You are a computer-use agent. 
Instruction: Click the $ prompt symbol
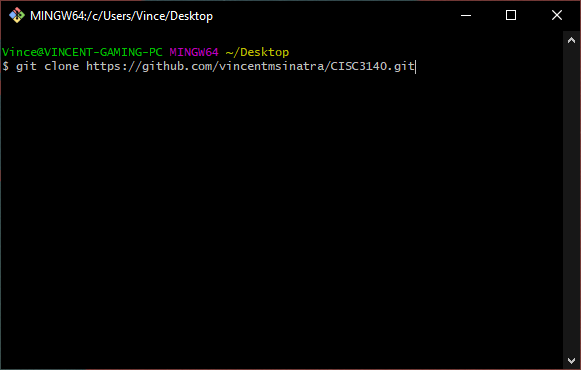pos(6,66)
